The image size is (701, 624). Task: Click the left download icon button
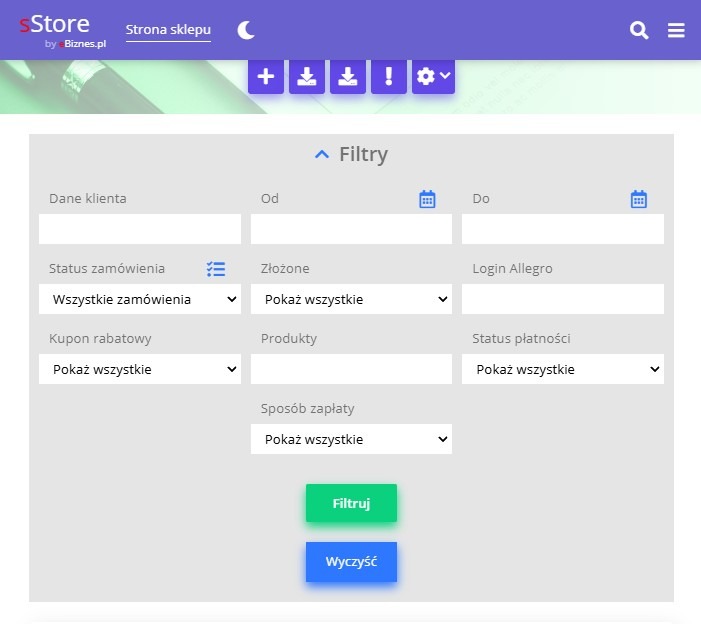coord(307,77)
